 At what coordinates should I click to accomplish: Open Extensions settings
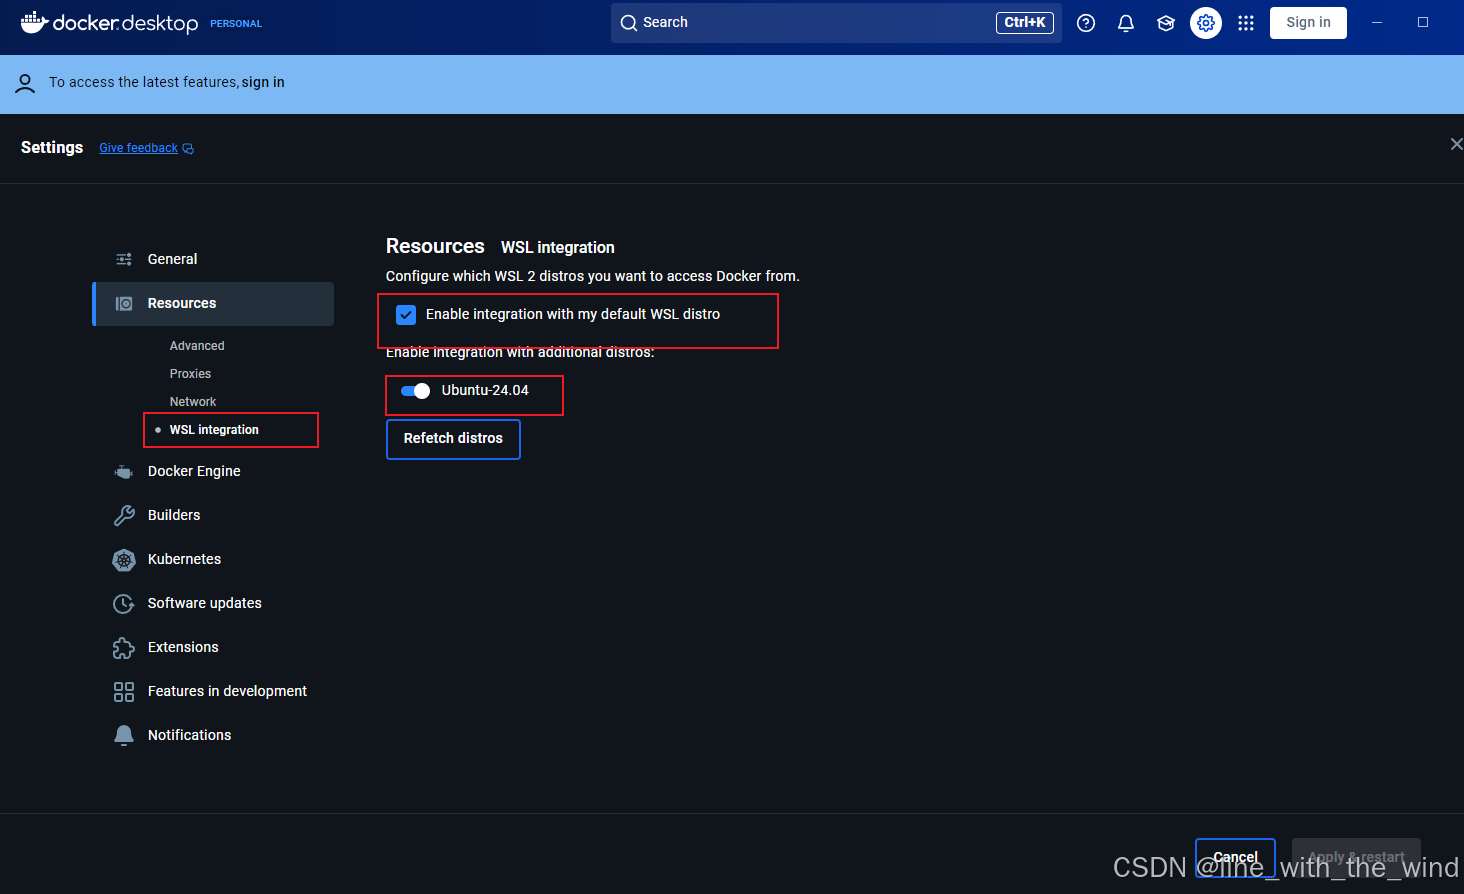[214, 647]
